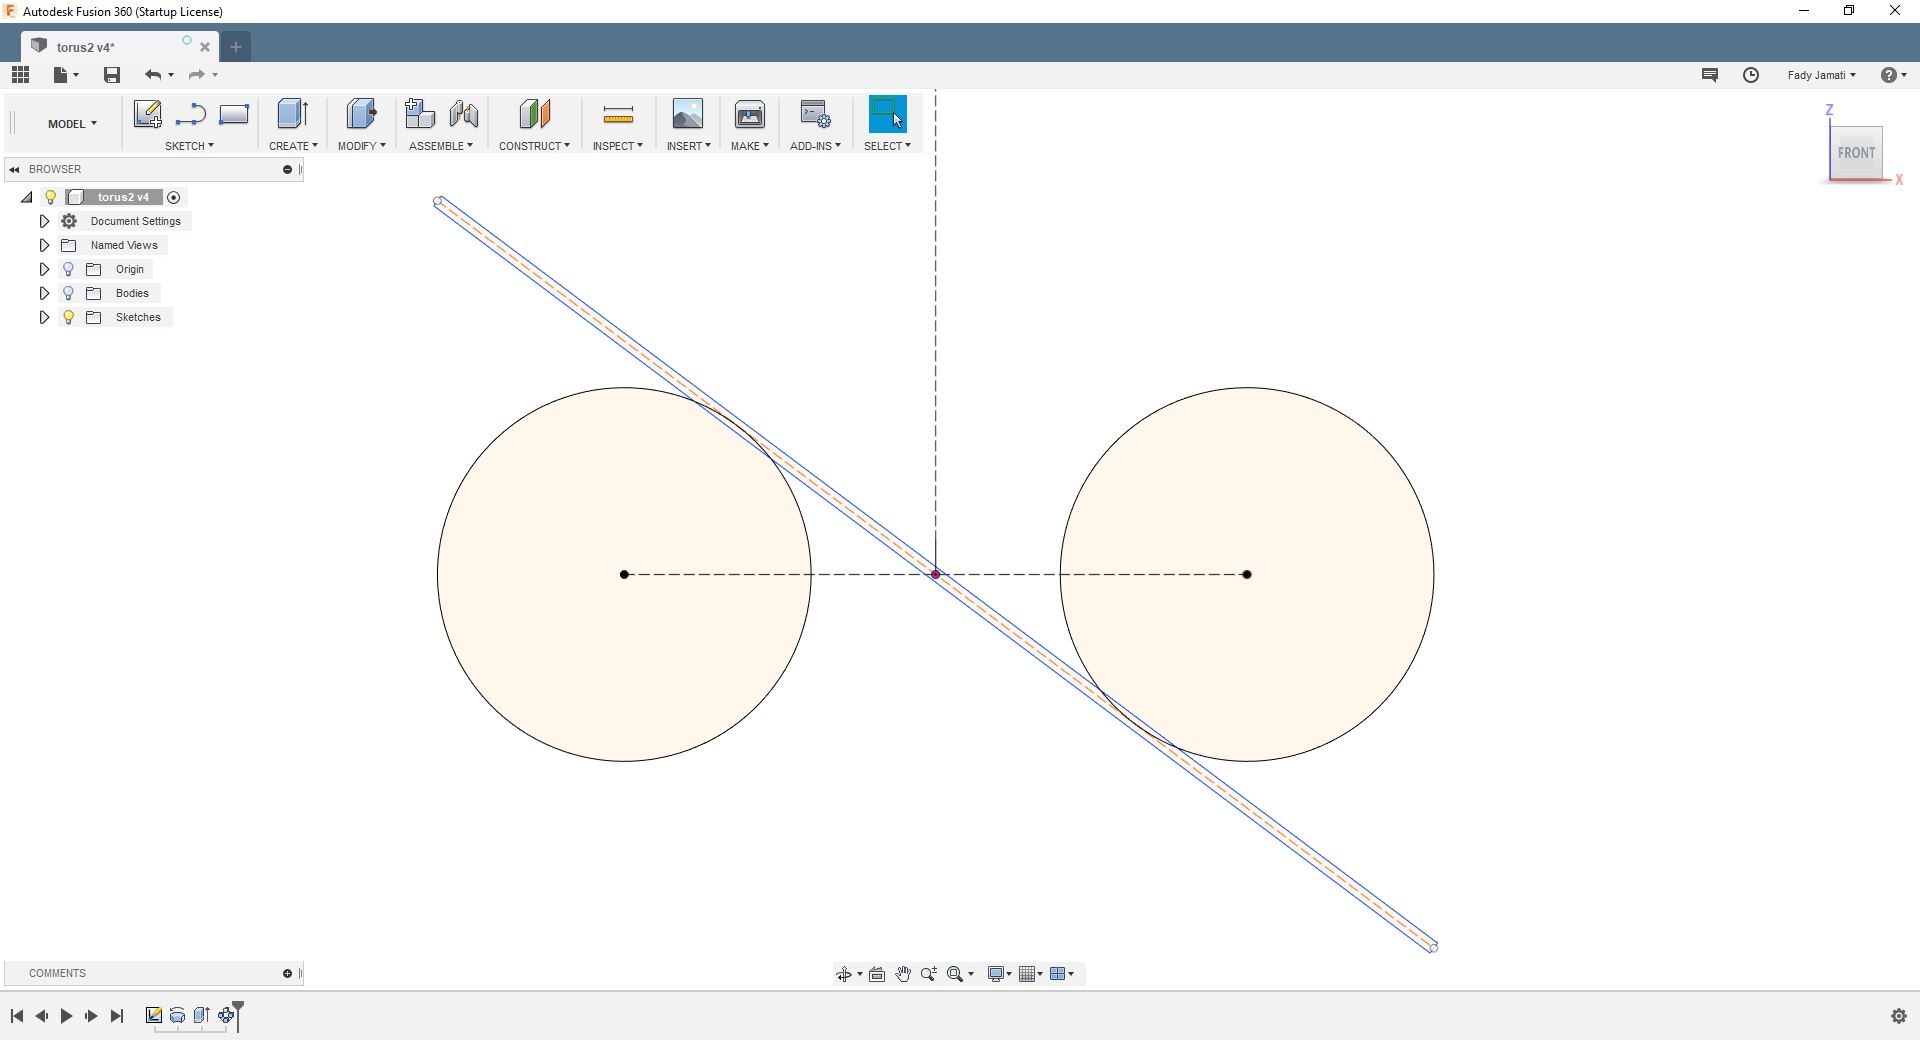Click the Offset Plane icon in Construct
The image size is (1920, 1040).
535,114
